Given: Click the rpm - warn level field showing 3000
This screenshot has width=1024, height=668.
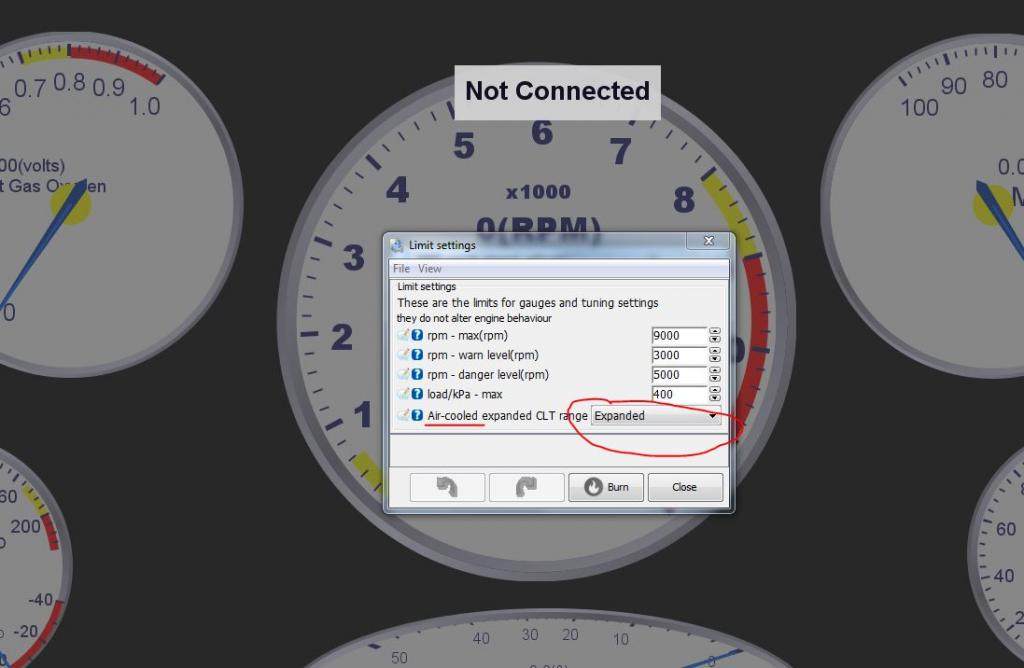Looking at the screenshot, I should 679,355.
